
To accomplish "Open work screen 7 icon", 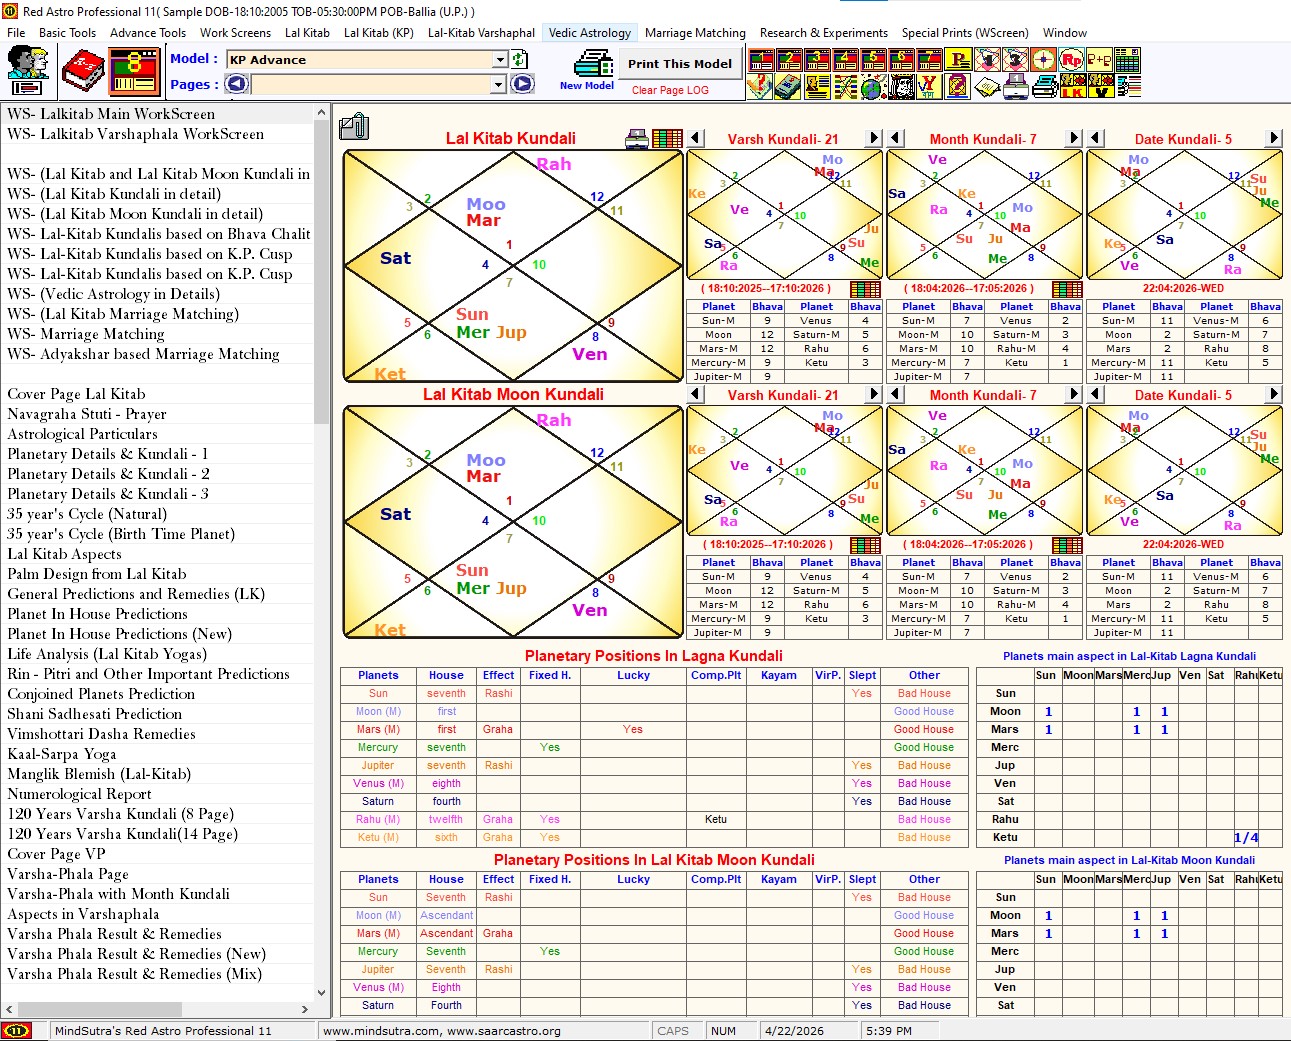I will point(928,60).
